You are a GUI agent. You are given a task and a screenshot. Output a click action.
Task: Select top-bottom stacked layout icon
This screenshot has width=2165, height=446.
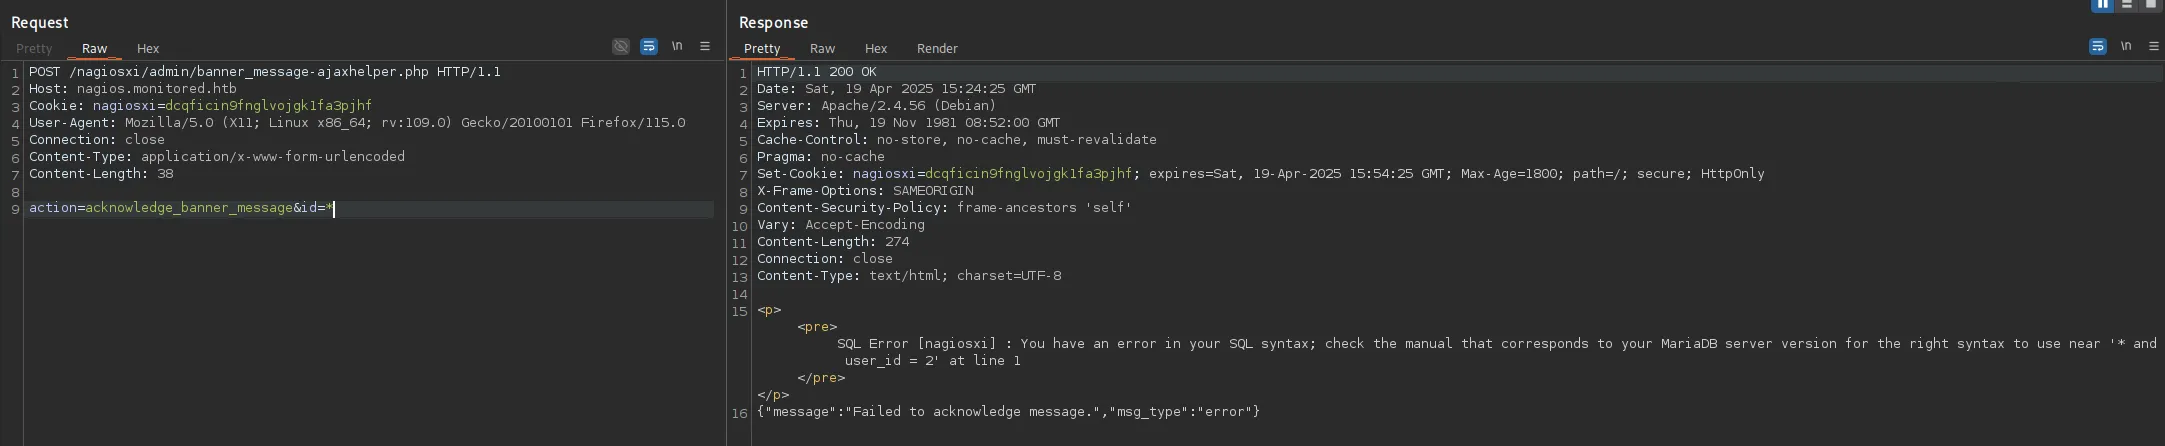tap(2127, 4)
